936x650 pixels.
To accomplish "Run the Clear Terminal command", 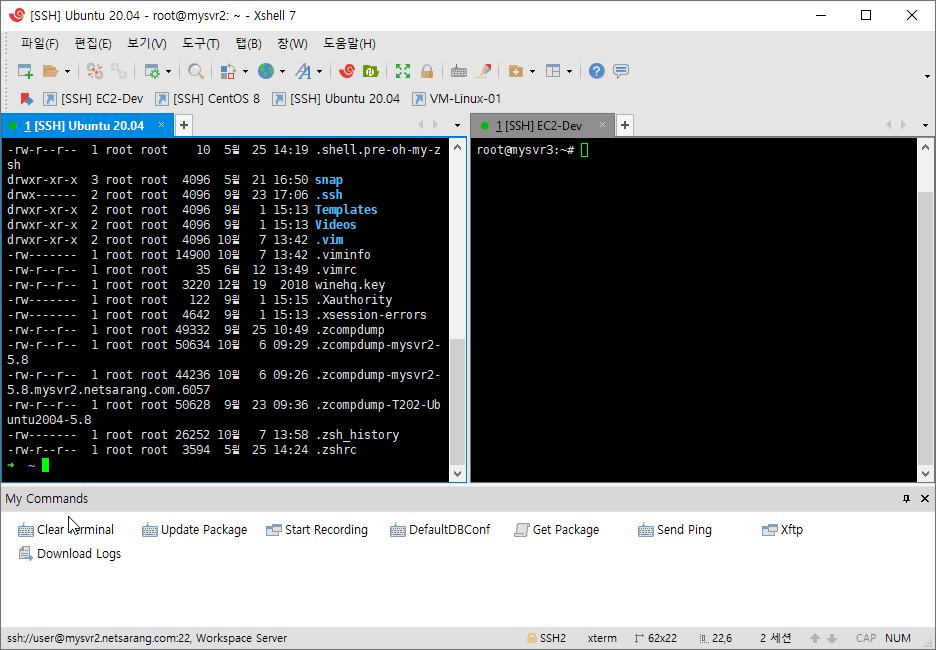I will 66,529.
